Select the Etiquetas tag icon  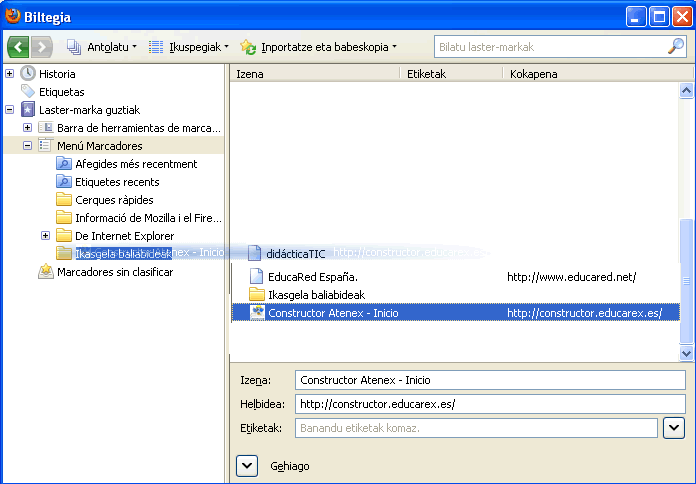(28, 91)
